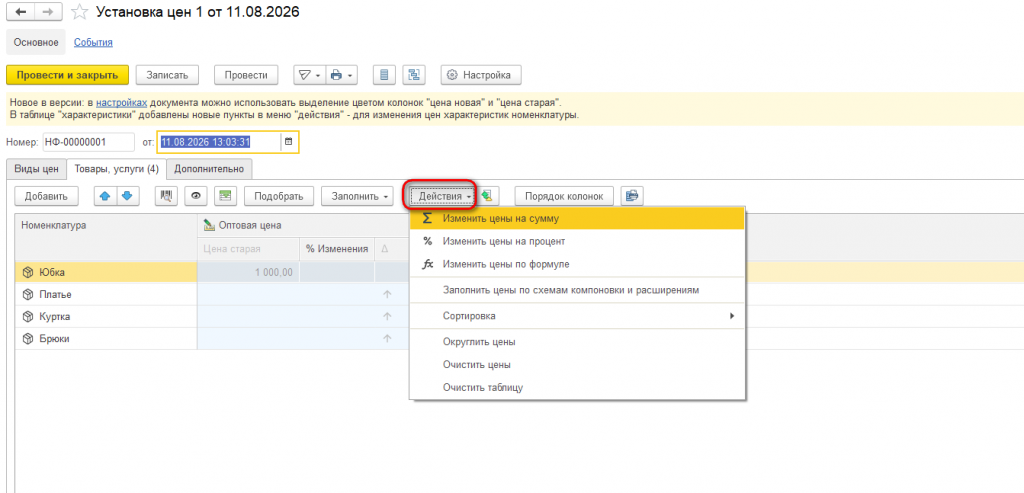Choose Изменить цены на процент
The height and width of the screenshot is (493, 1024).
(x=577, y=241)
